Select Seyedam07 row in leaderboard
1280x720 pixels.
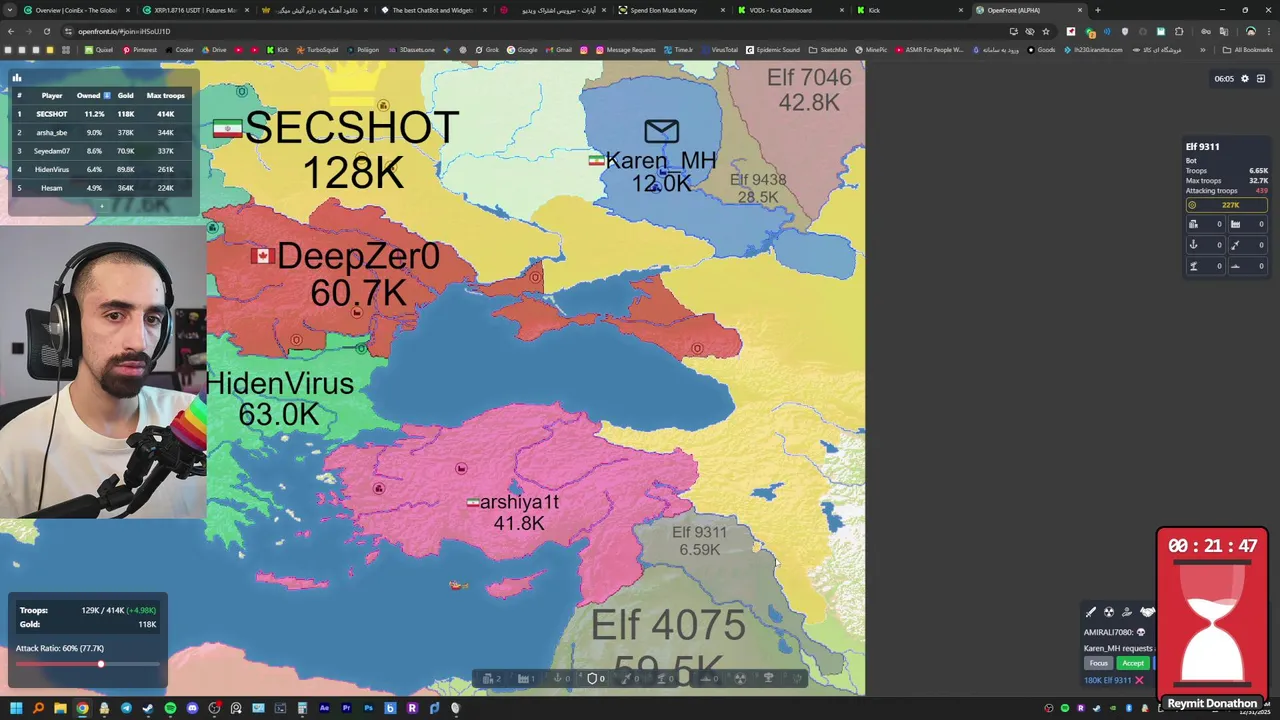[100, 151]
